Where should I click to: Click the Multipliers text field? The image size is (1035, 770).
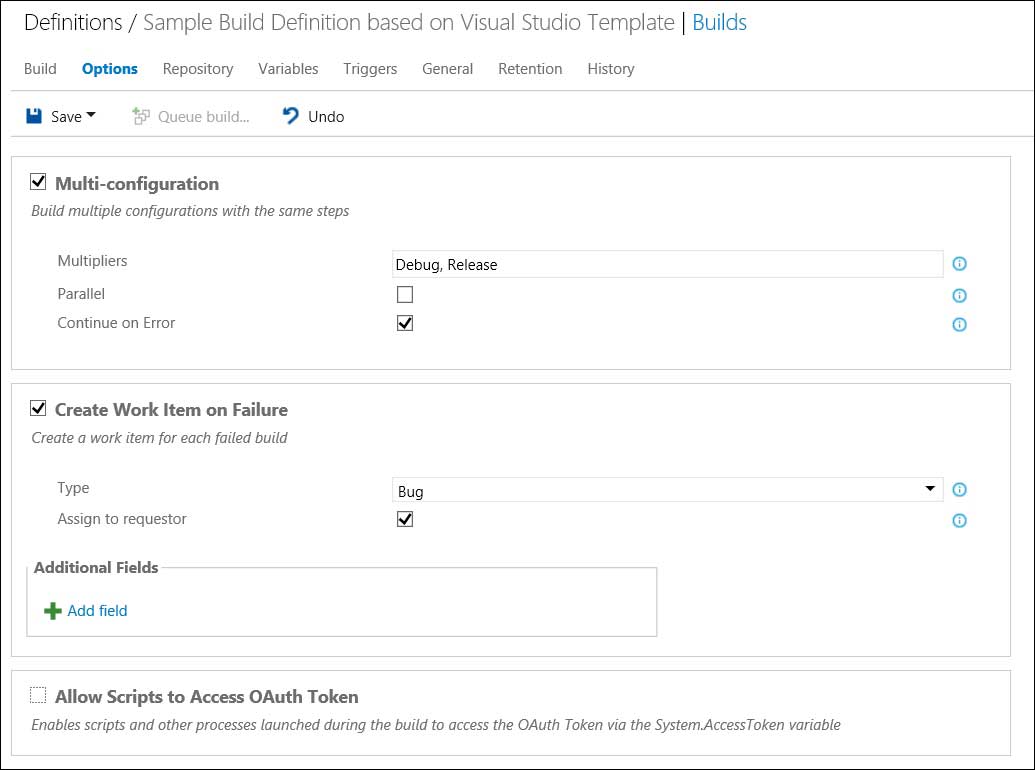(667, 264)
